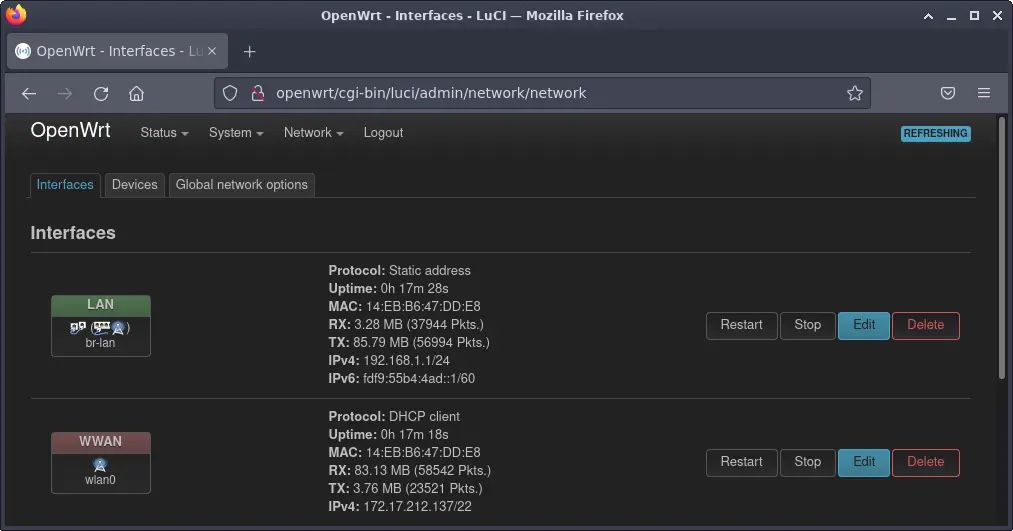Screen dimensions: 1013x531
Task: Open the Pocket save icon
Action: pos(948,93)
